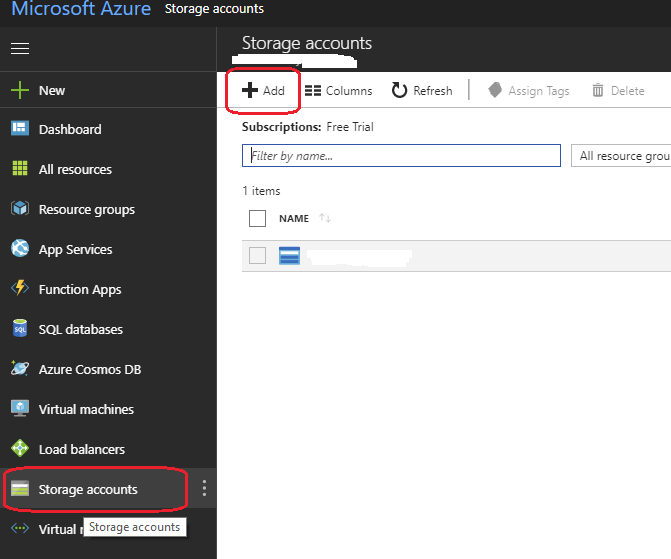Open the hamburger menu icon
This screenshot has width=671, height=559.
20,48
